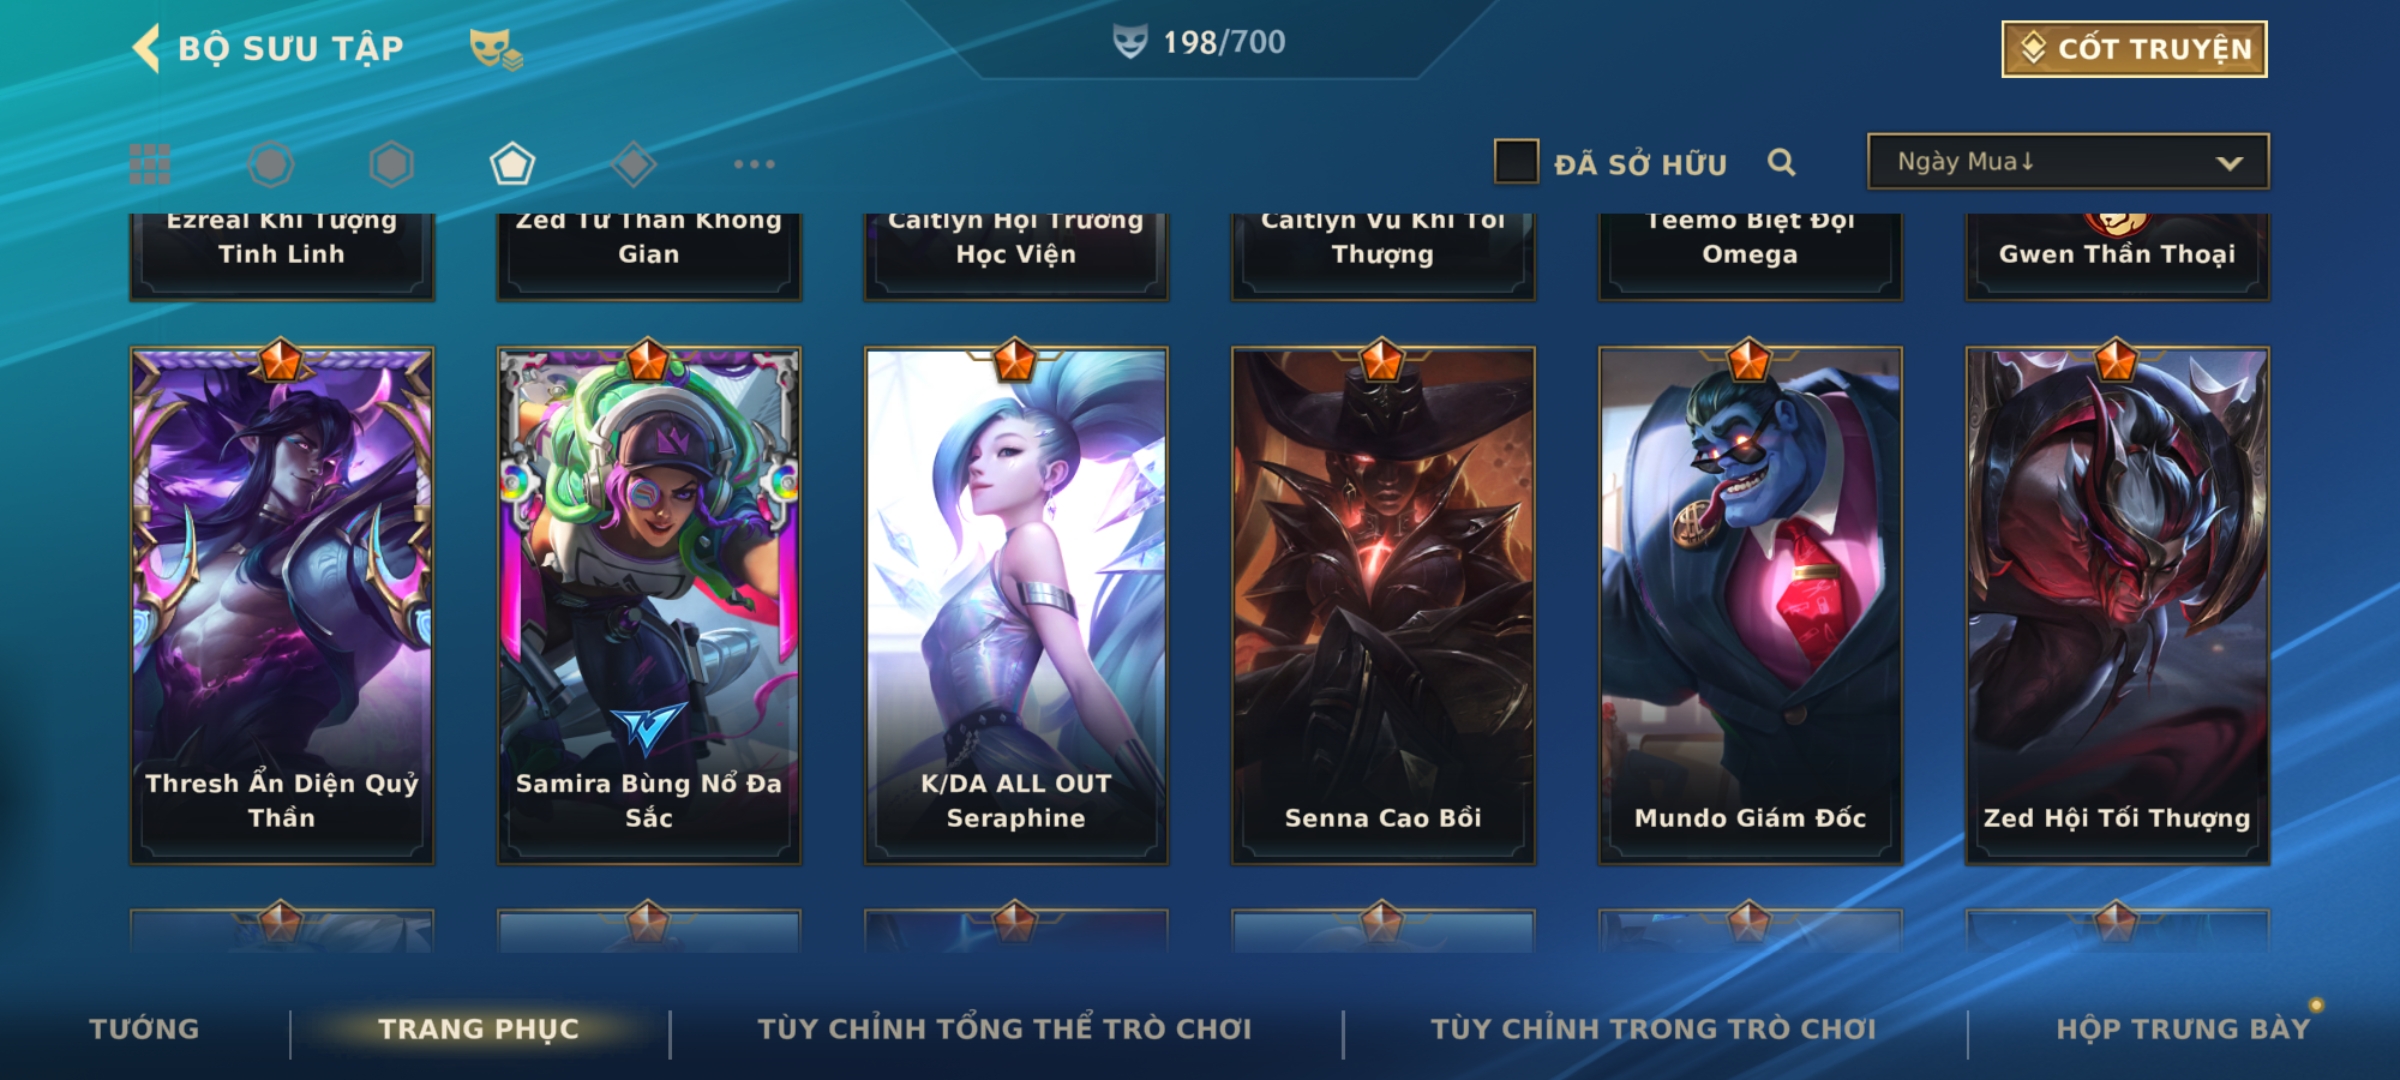Filter skins by diamond rarity gem icon

tap(633, 164)
